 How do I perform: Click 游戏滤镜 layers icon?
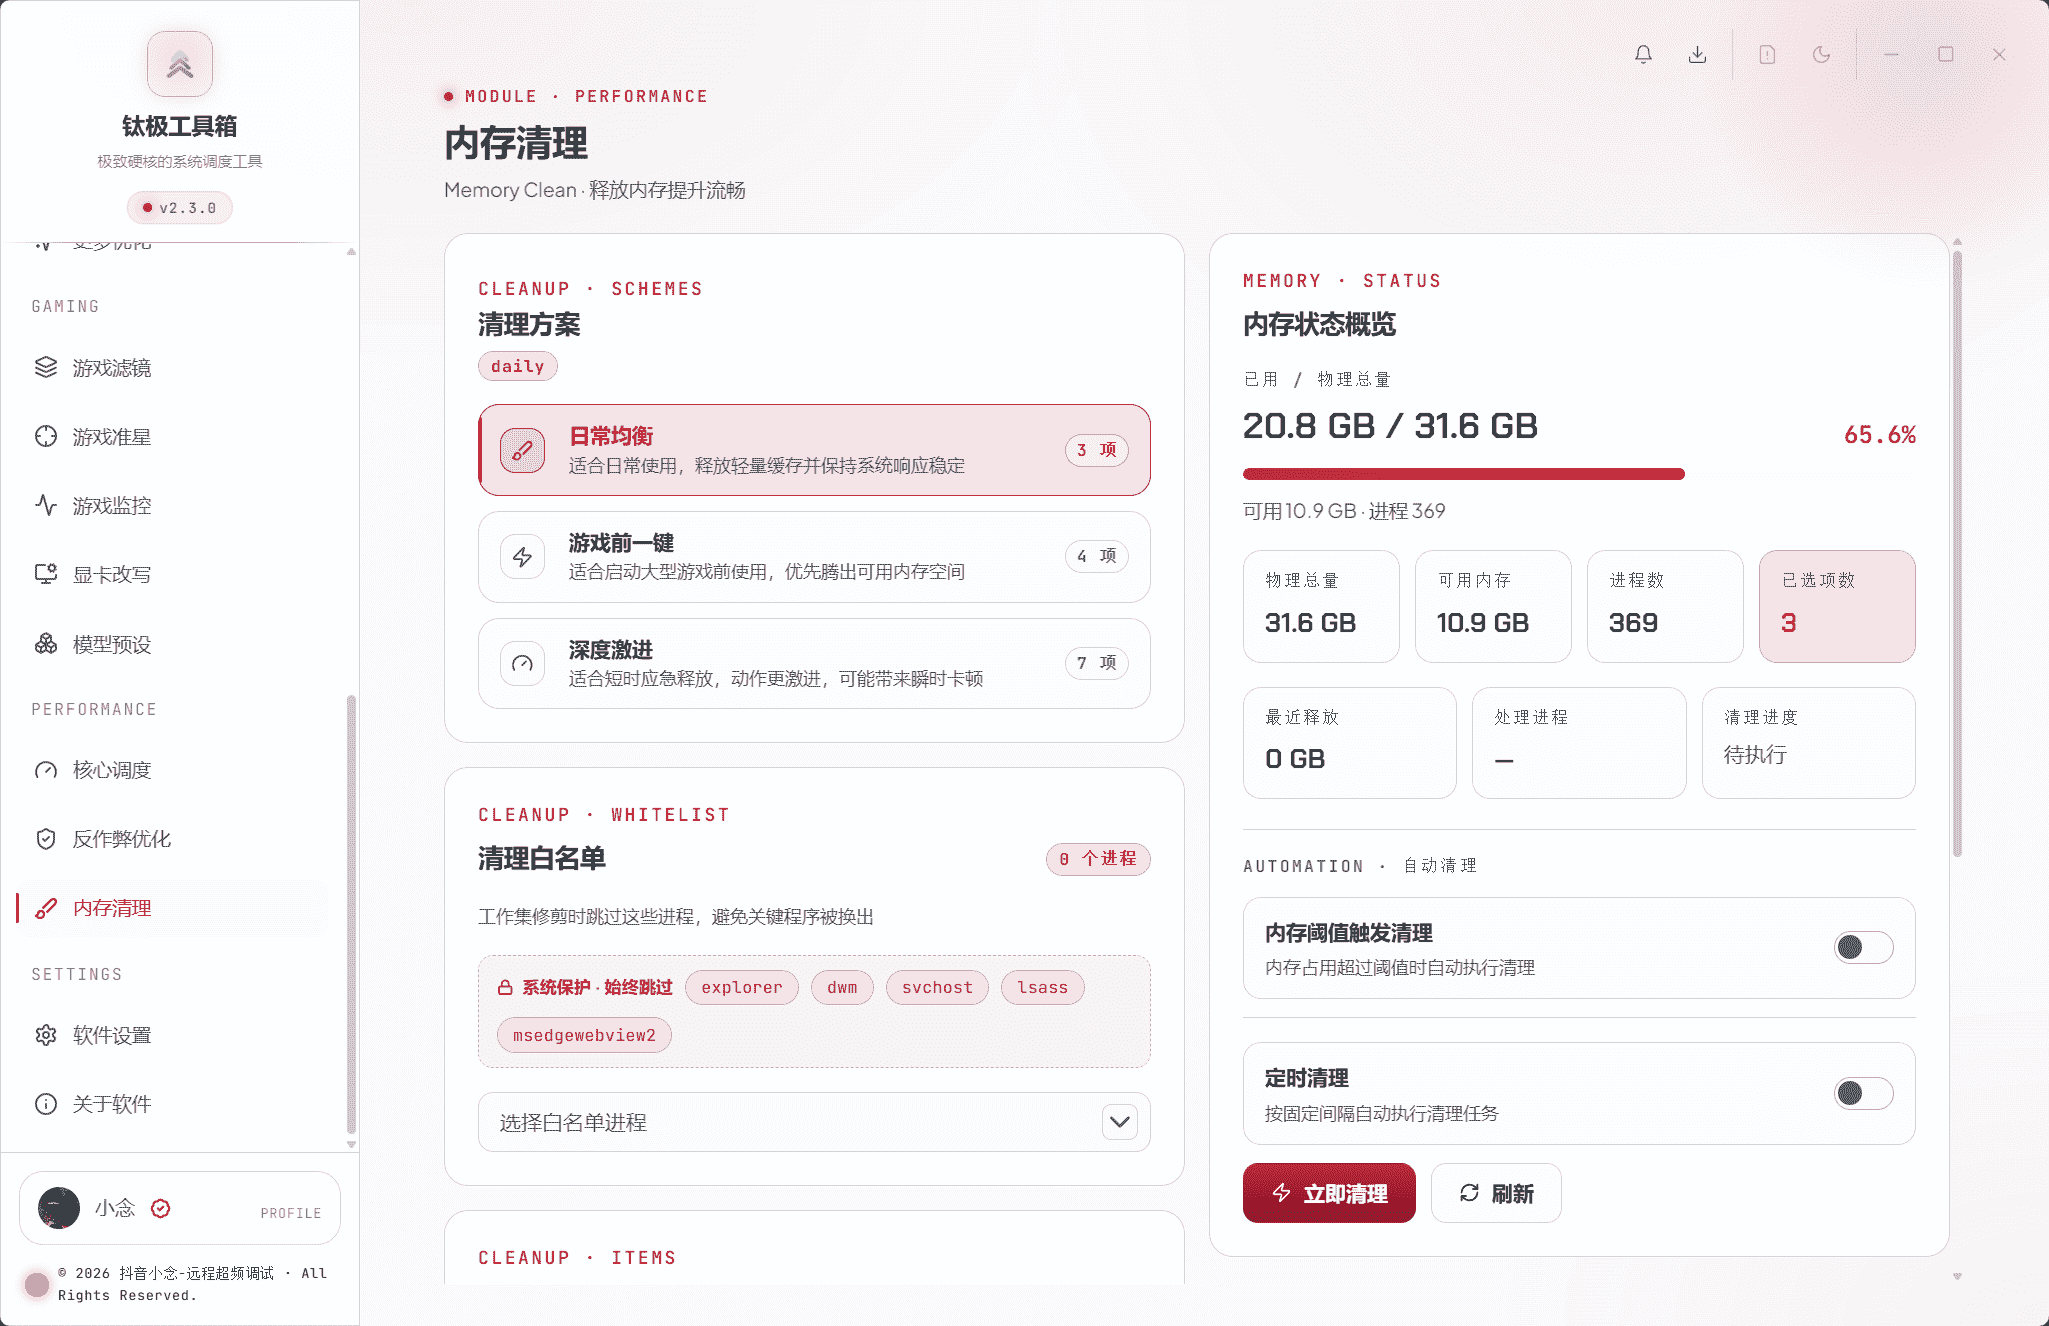tap(46, 367)
